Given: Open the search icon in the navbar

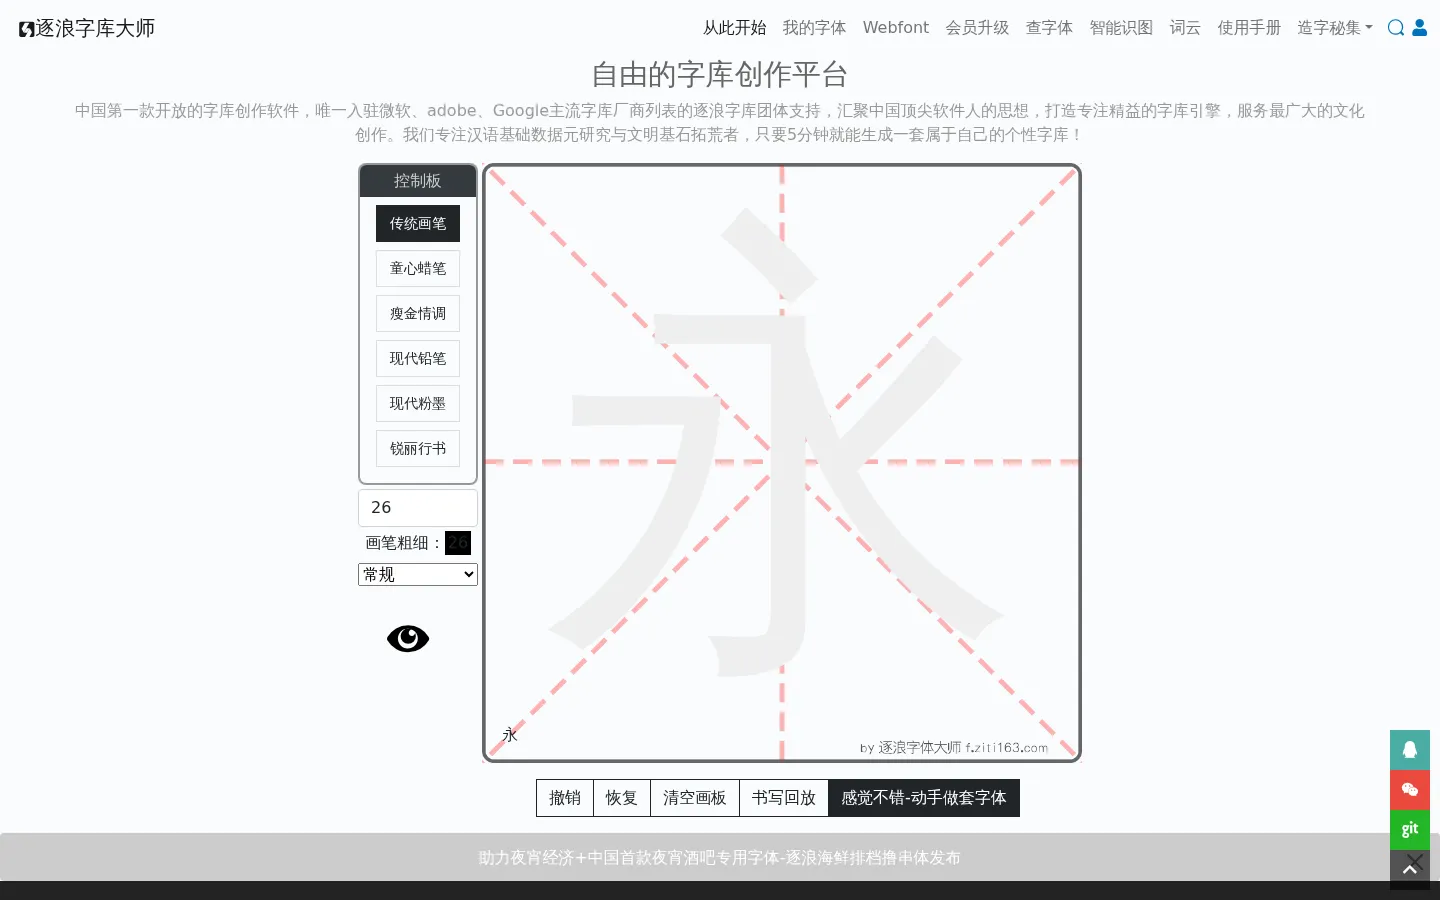Looking at the screenshot, I should 1396,28.
